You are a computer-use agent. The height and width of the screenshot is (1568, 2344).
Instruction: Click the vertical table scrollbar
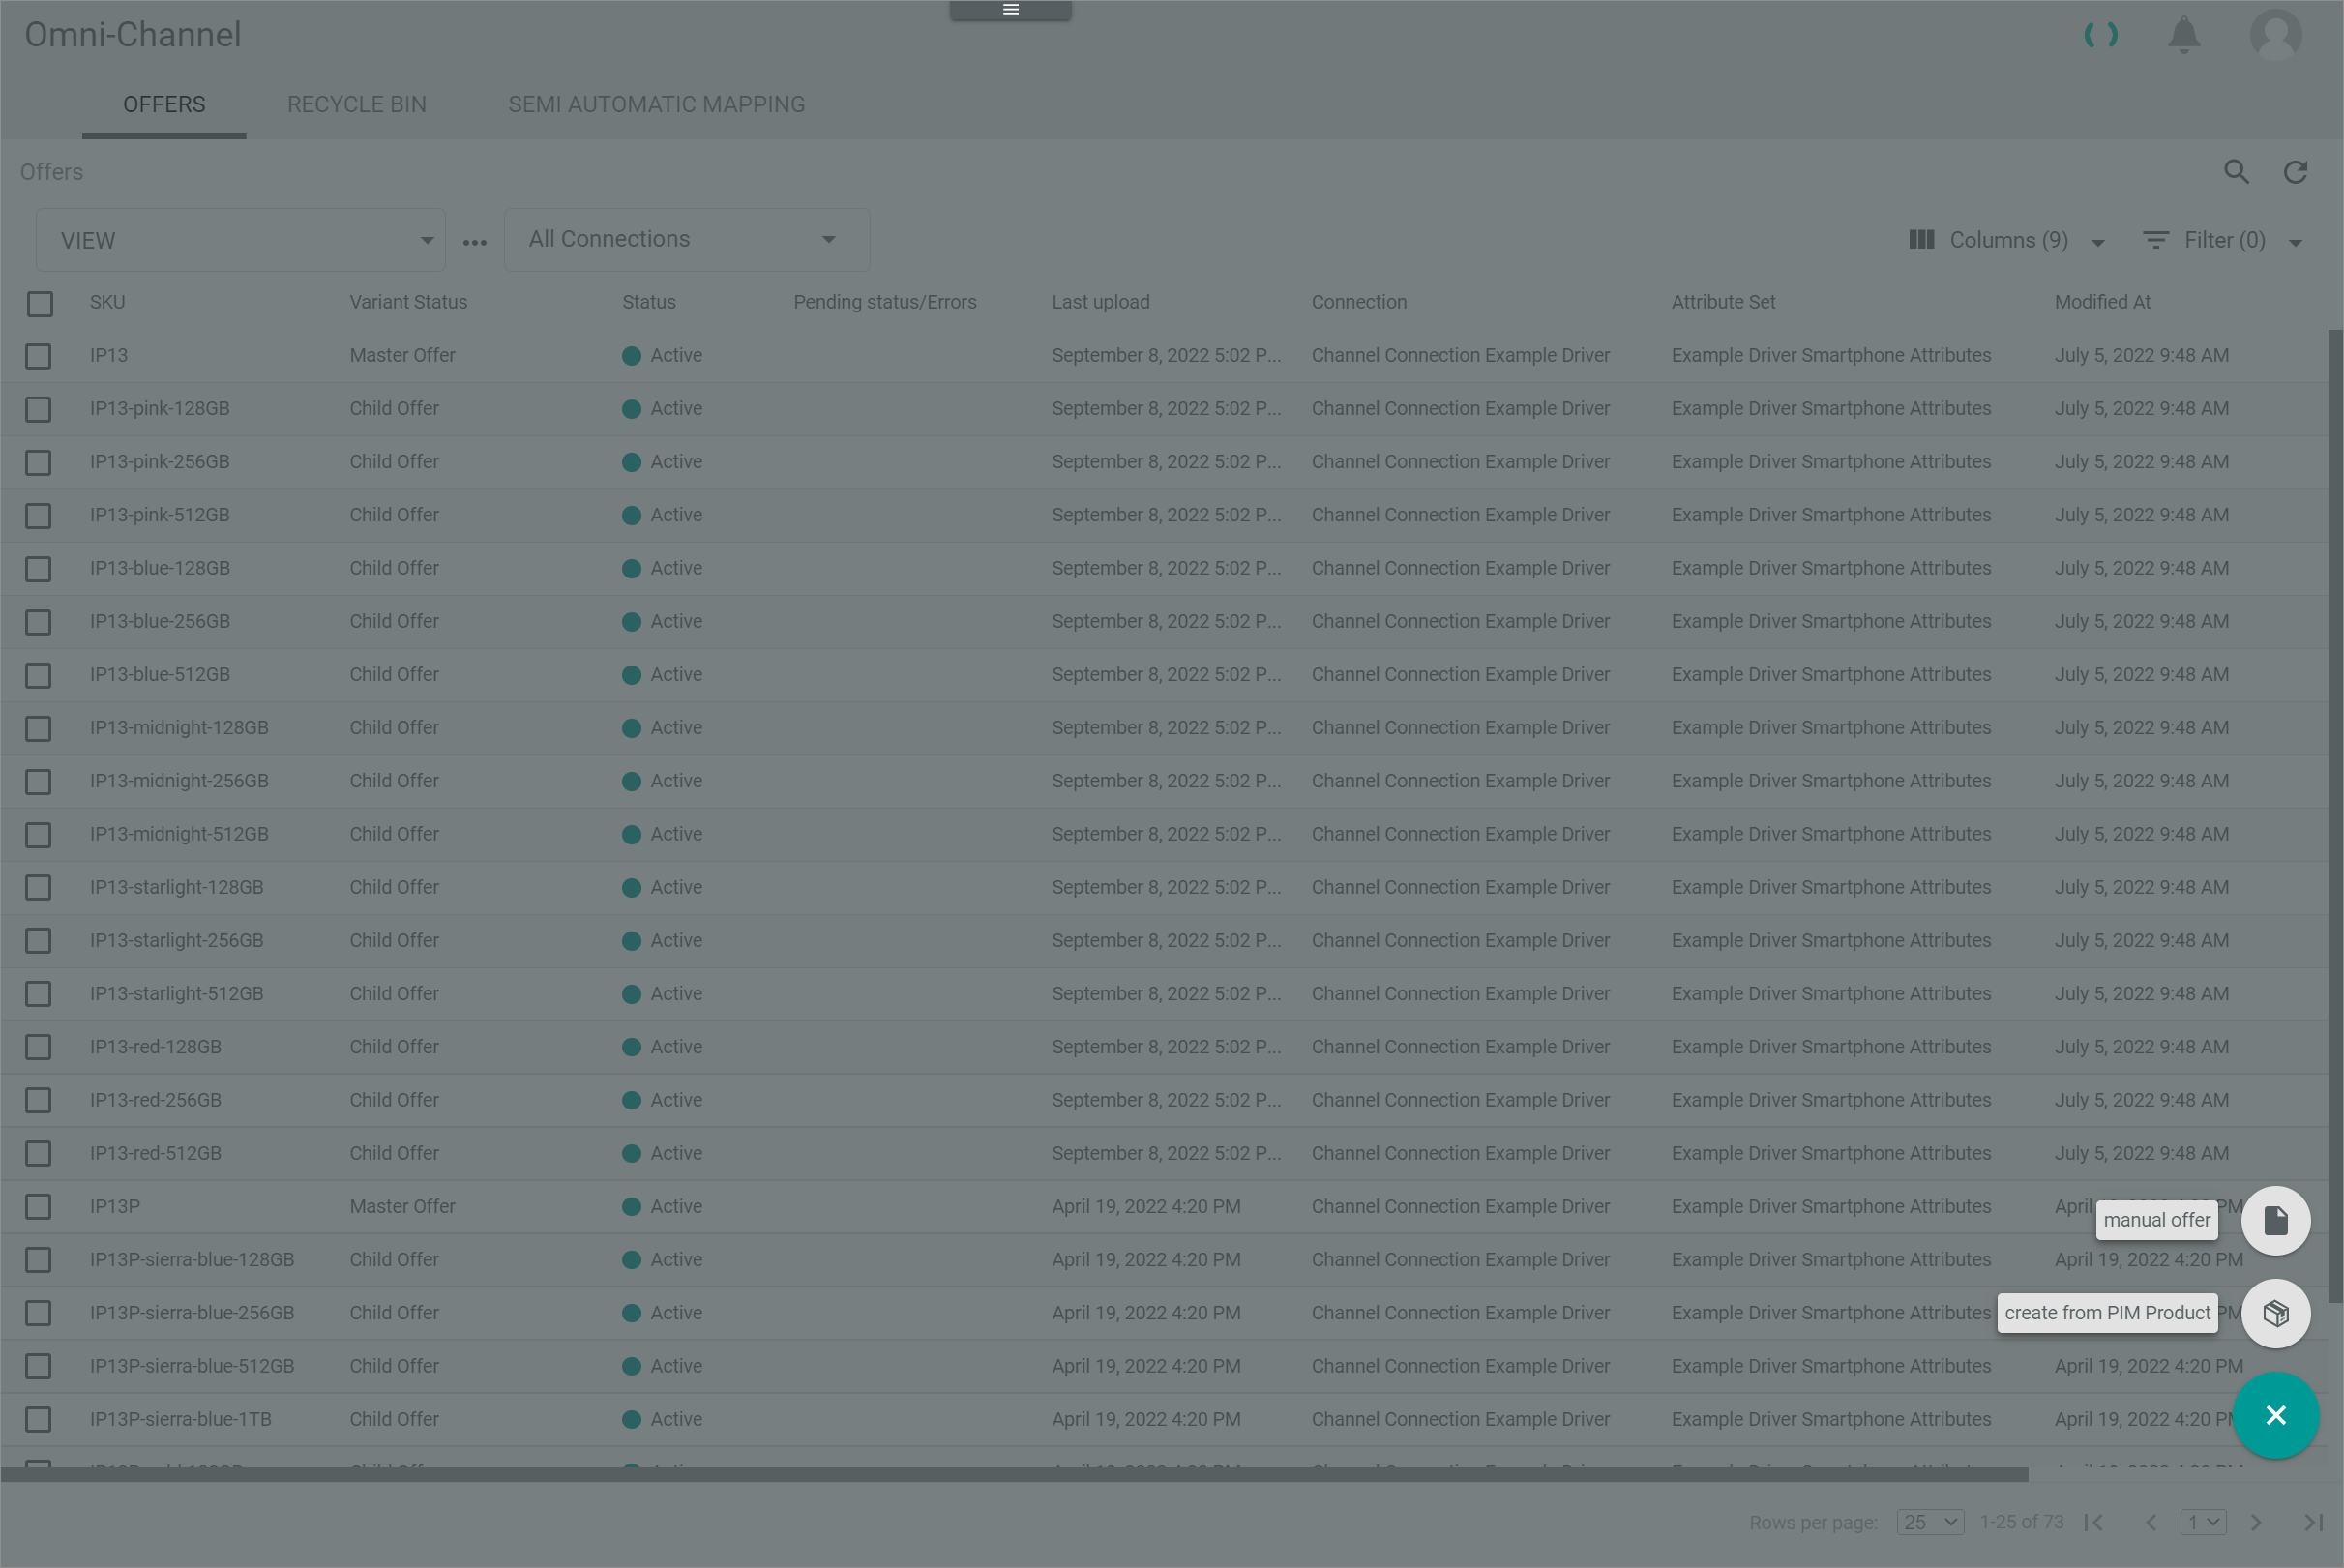tap(2335, 815)
